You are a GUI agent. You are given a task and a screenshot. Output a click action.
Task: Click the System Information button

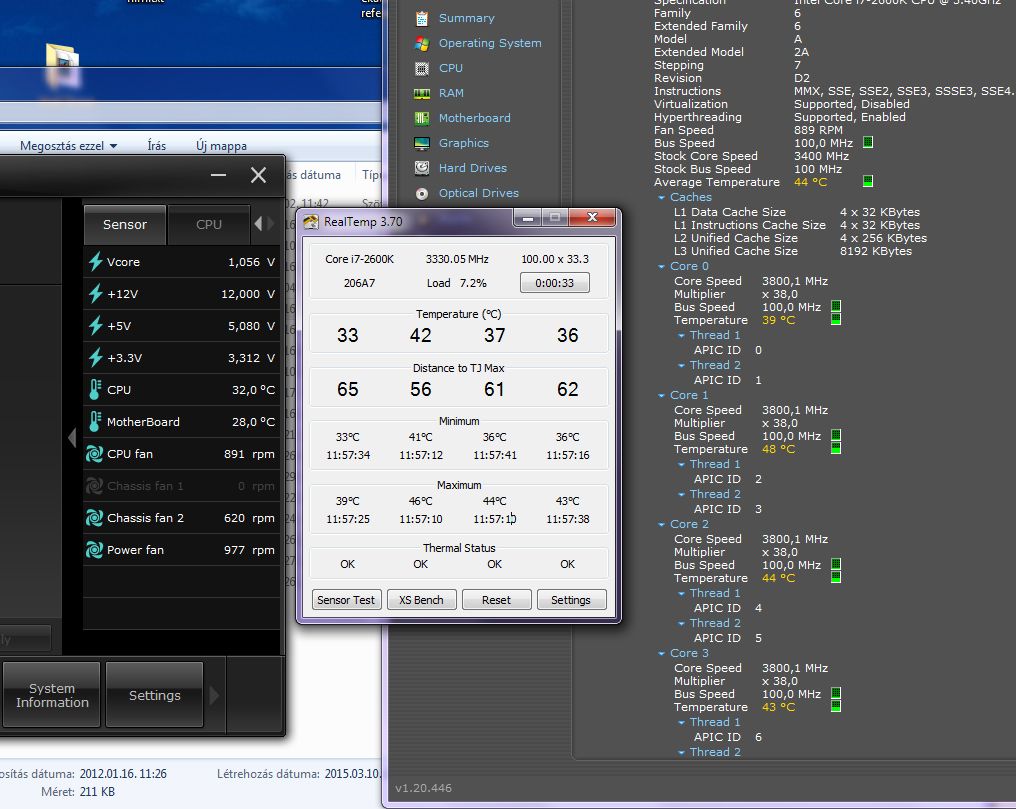coord(52,695)
